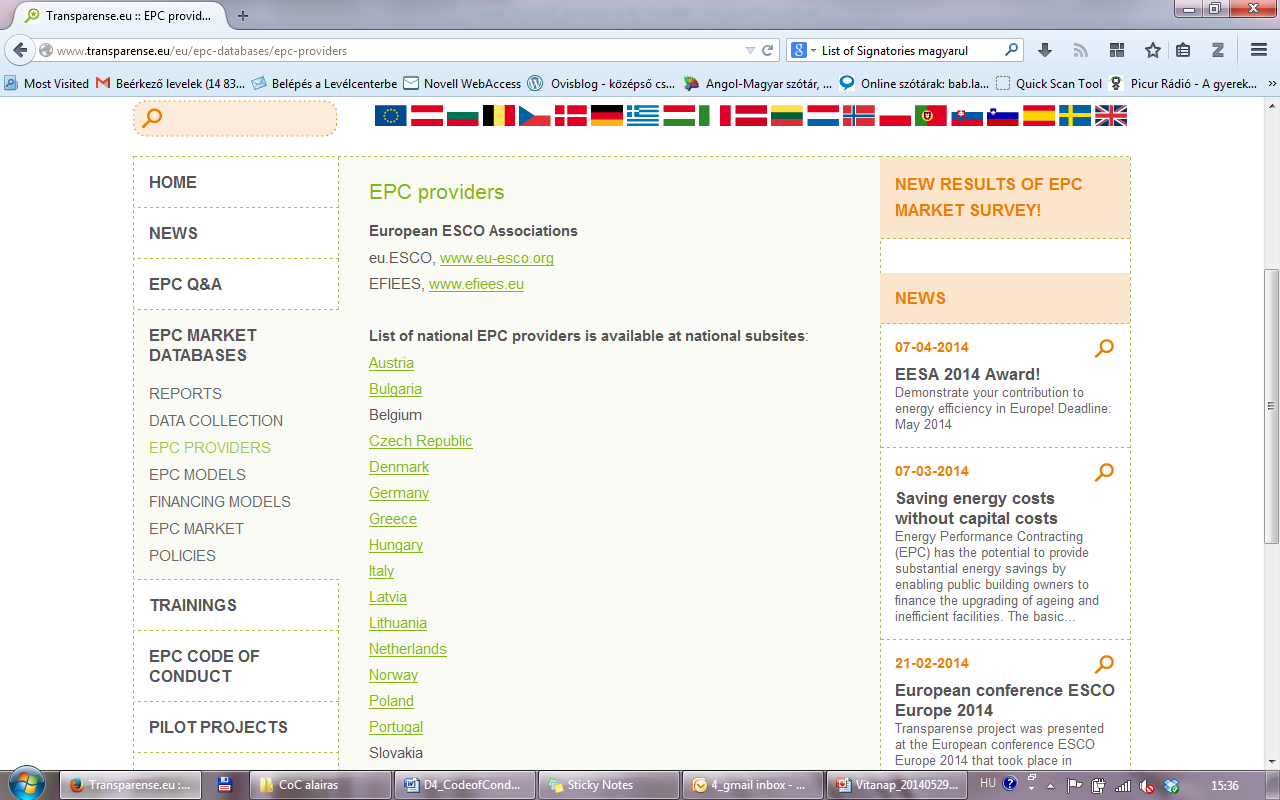This screenshot has height=800, width=1280.
Task: Click the Z extension icon in toolbar
Action: tap(1218, 50)
